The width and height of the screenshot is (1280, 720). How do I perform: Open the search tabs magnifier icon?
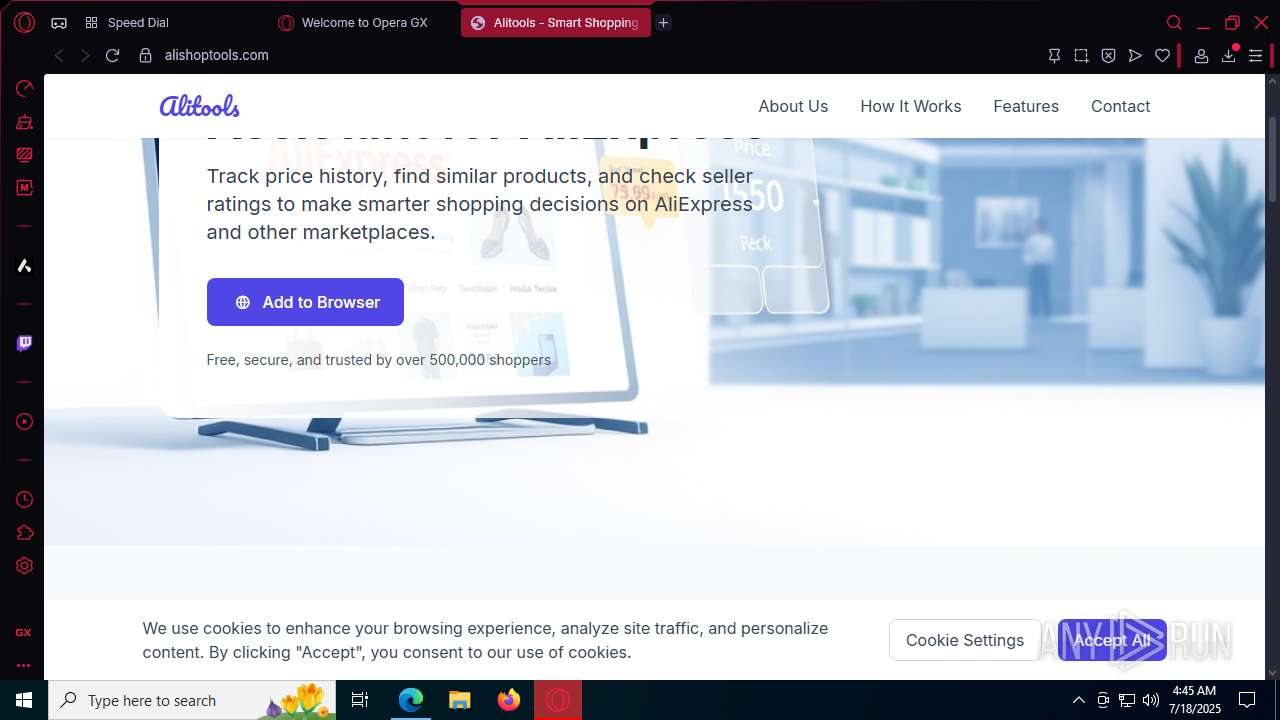pyautogui.click(x=1175, y=22)
